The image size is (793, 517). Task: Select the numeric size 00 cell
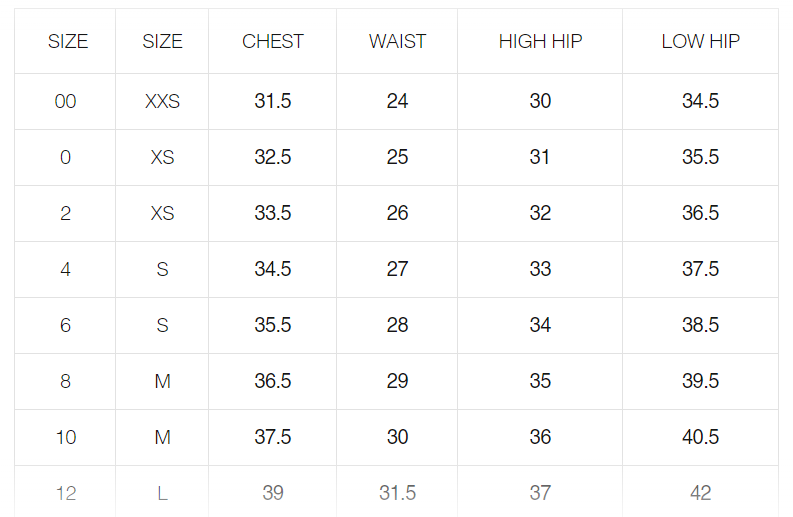click(65, 101)
